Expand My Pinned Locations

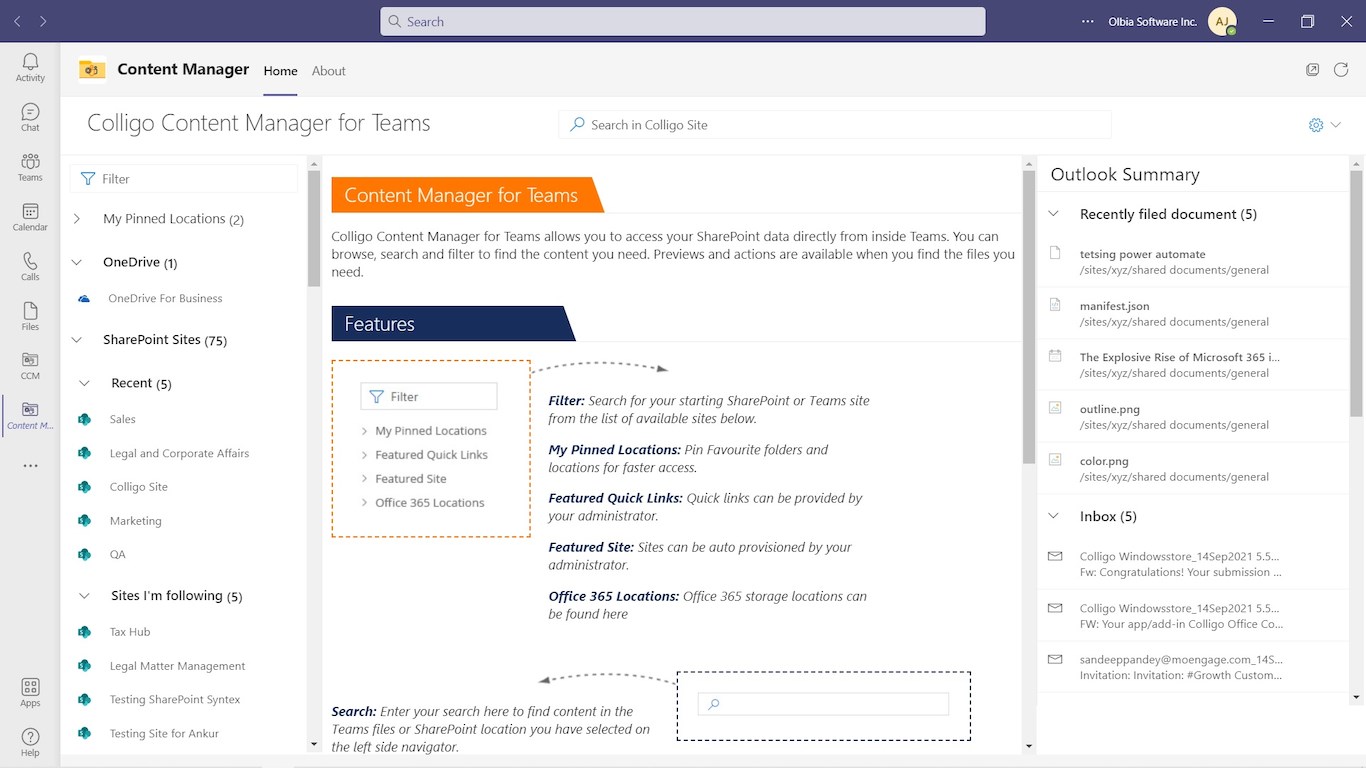[77, 219]
